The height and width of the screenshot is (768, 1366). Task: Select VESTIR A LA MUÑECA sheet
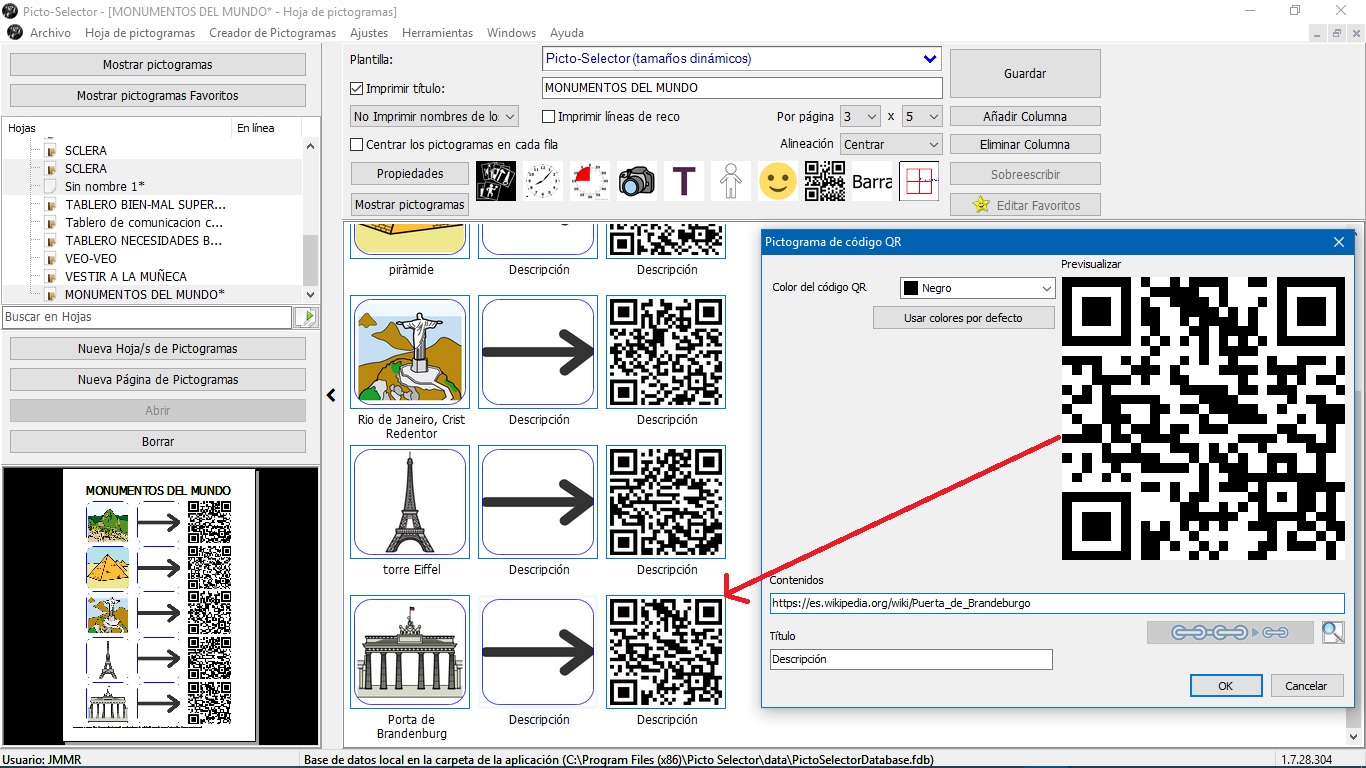126,277
